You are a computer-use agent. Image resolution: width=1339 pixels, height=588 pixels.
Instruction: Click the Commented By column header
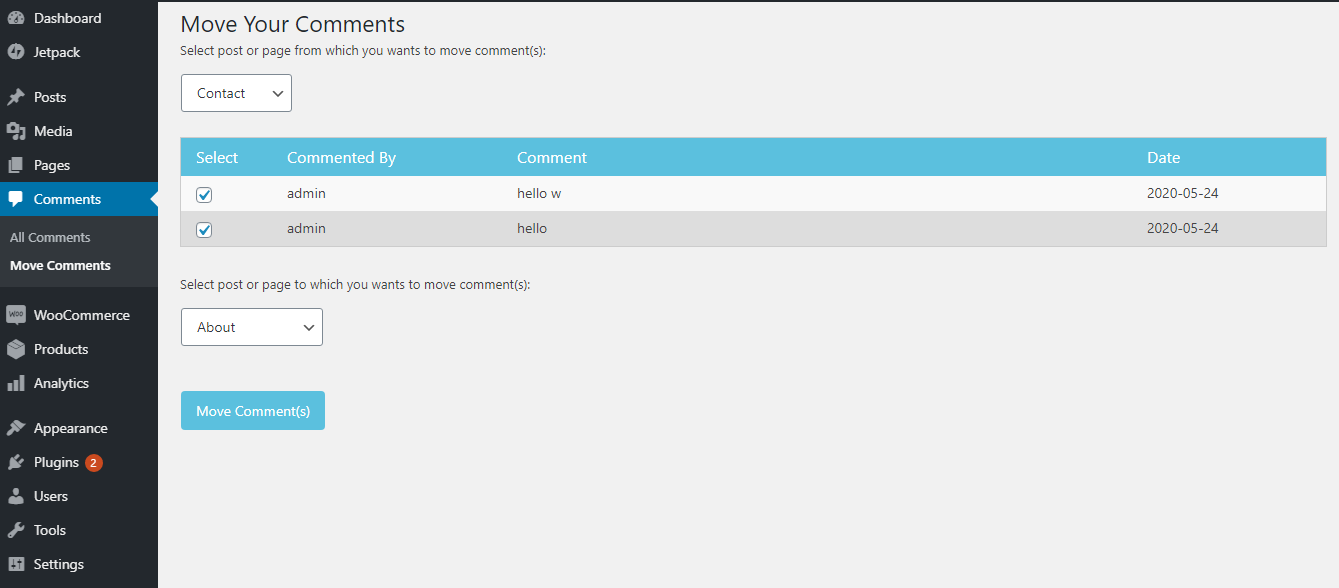[x=341, y=158]
